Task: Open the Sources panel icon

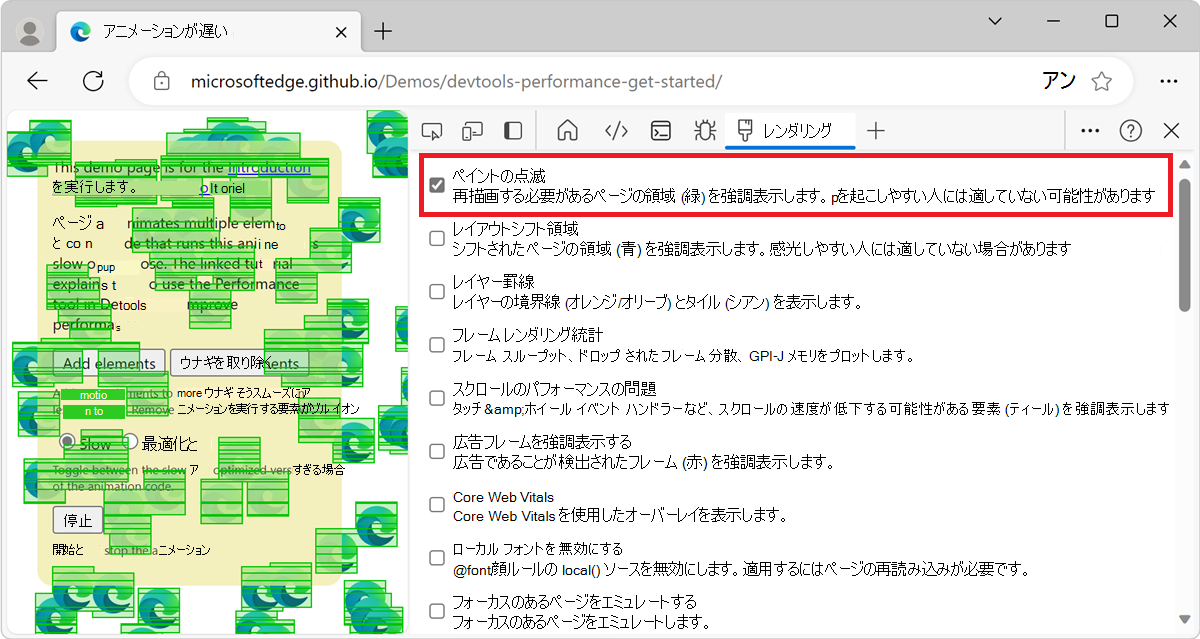Action: [x=615, y=130]
